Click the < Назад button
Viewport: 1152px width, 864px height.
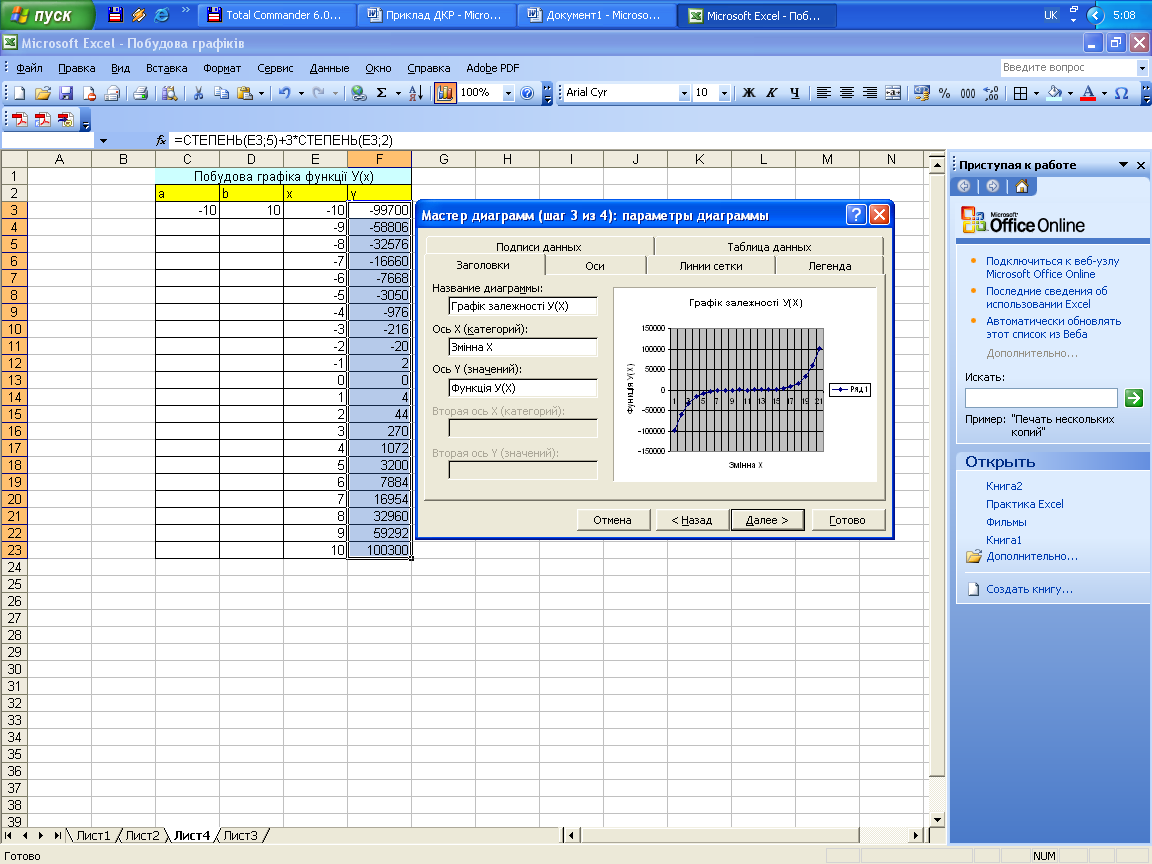691,520
